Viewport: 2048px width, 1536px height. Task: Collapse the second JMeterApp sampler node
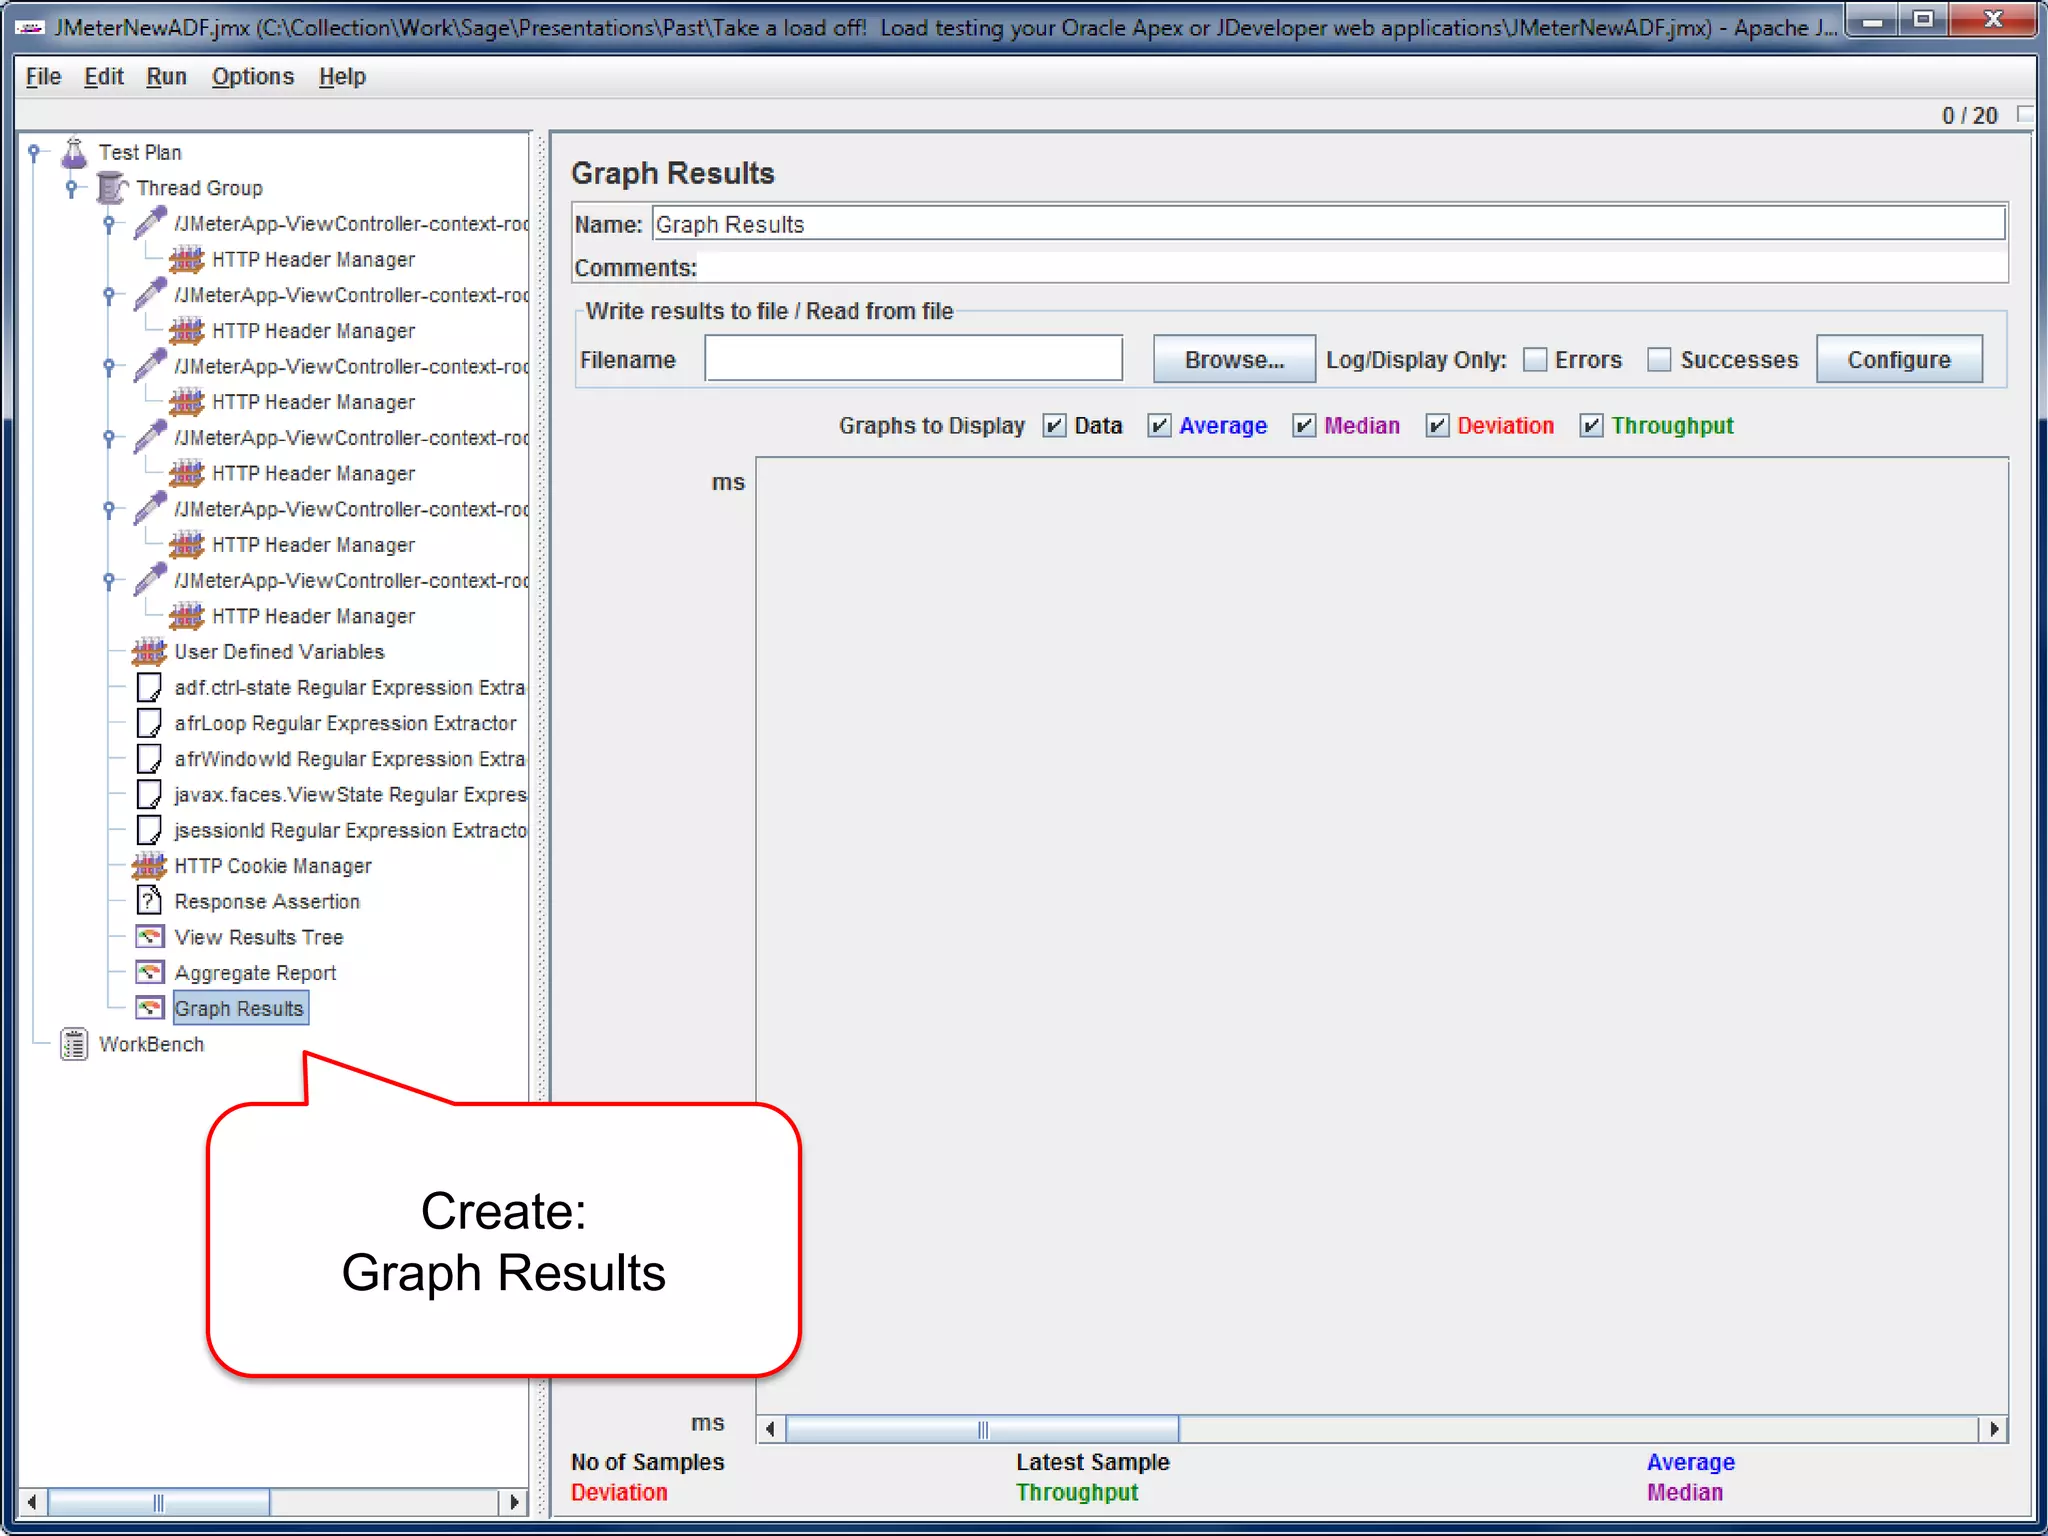[109, 295]
